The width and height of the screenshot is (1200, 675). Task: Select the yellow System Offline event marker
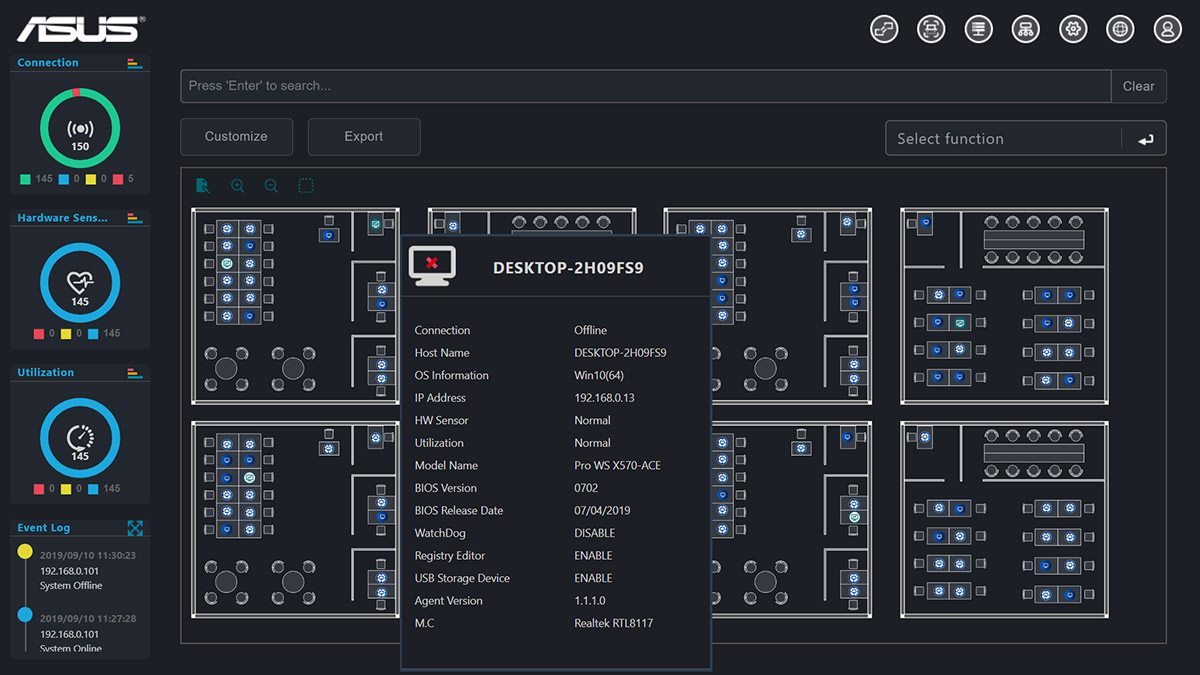point(25,551)
